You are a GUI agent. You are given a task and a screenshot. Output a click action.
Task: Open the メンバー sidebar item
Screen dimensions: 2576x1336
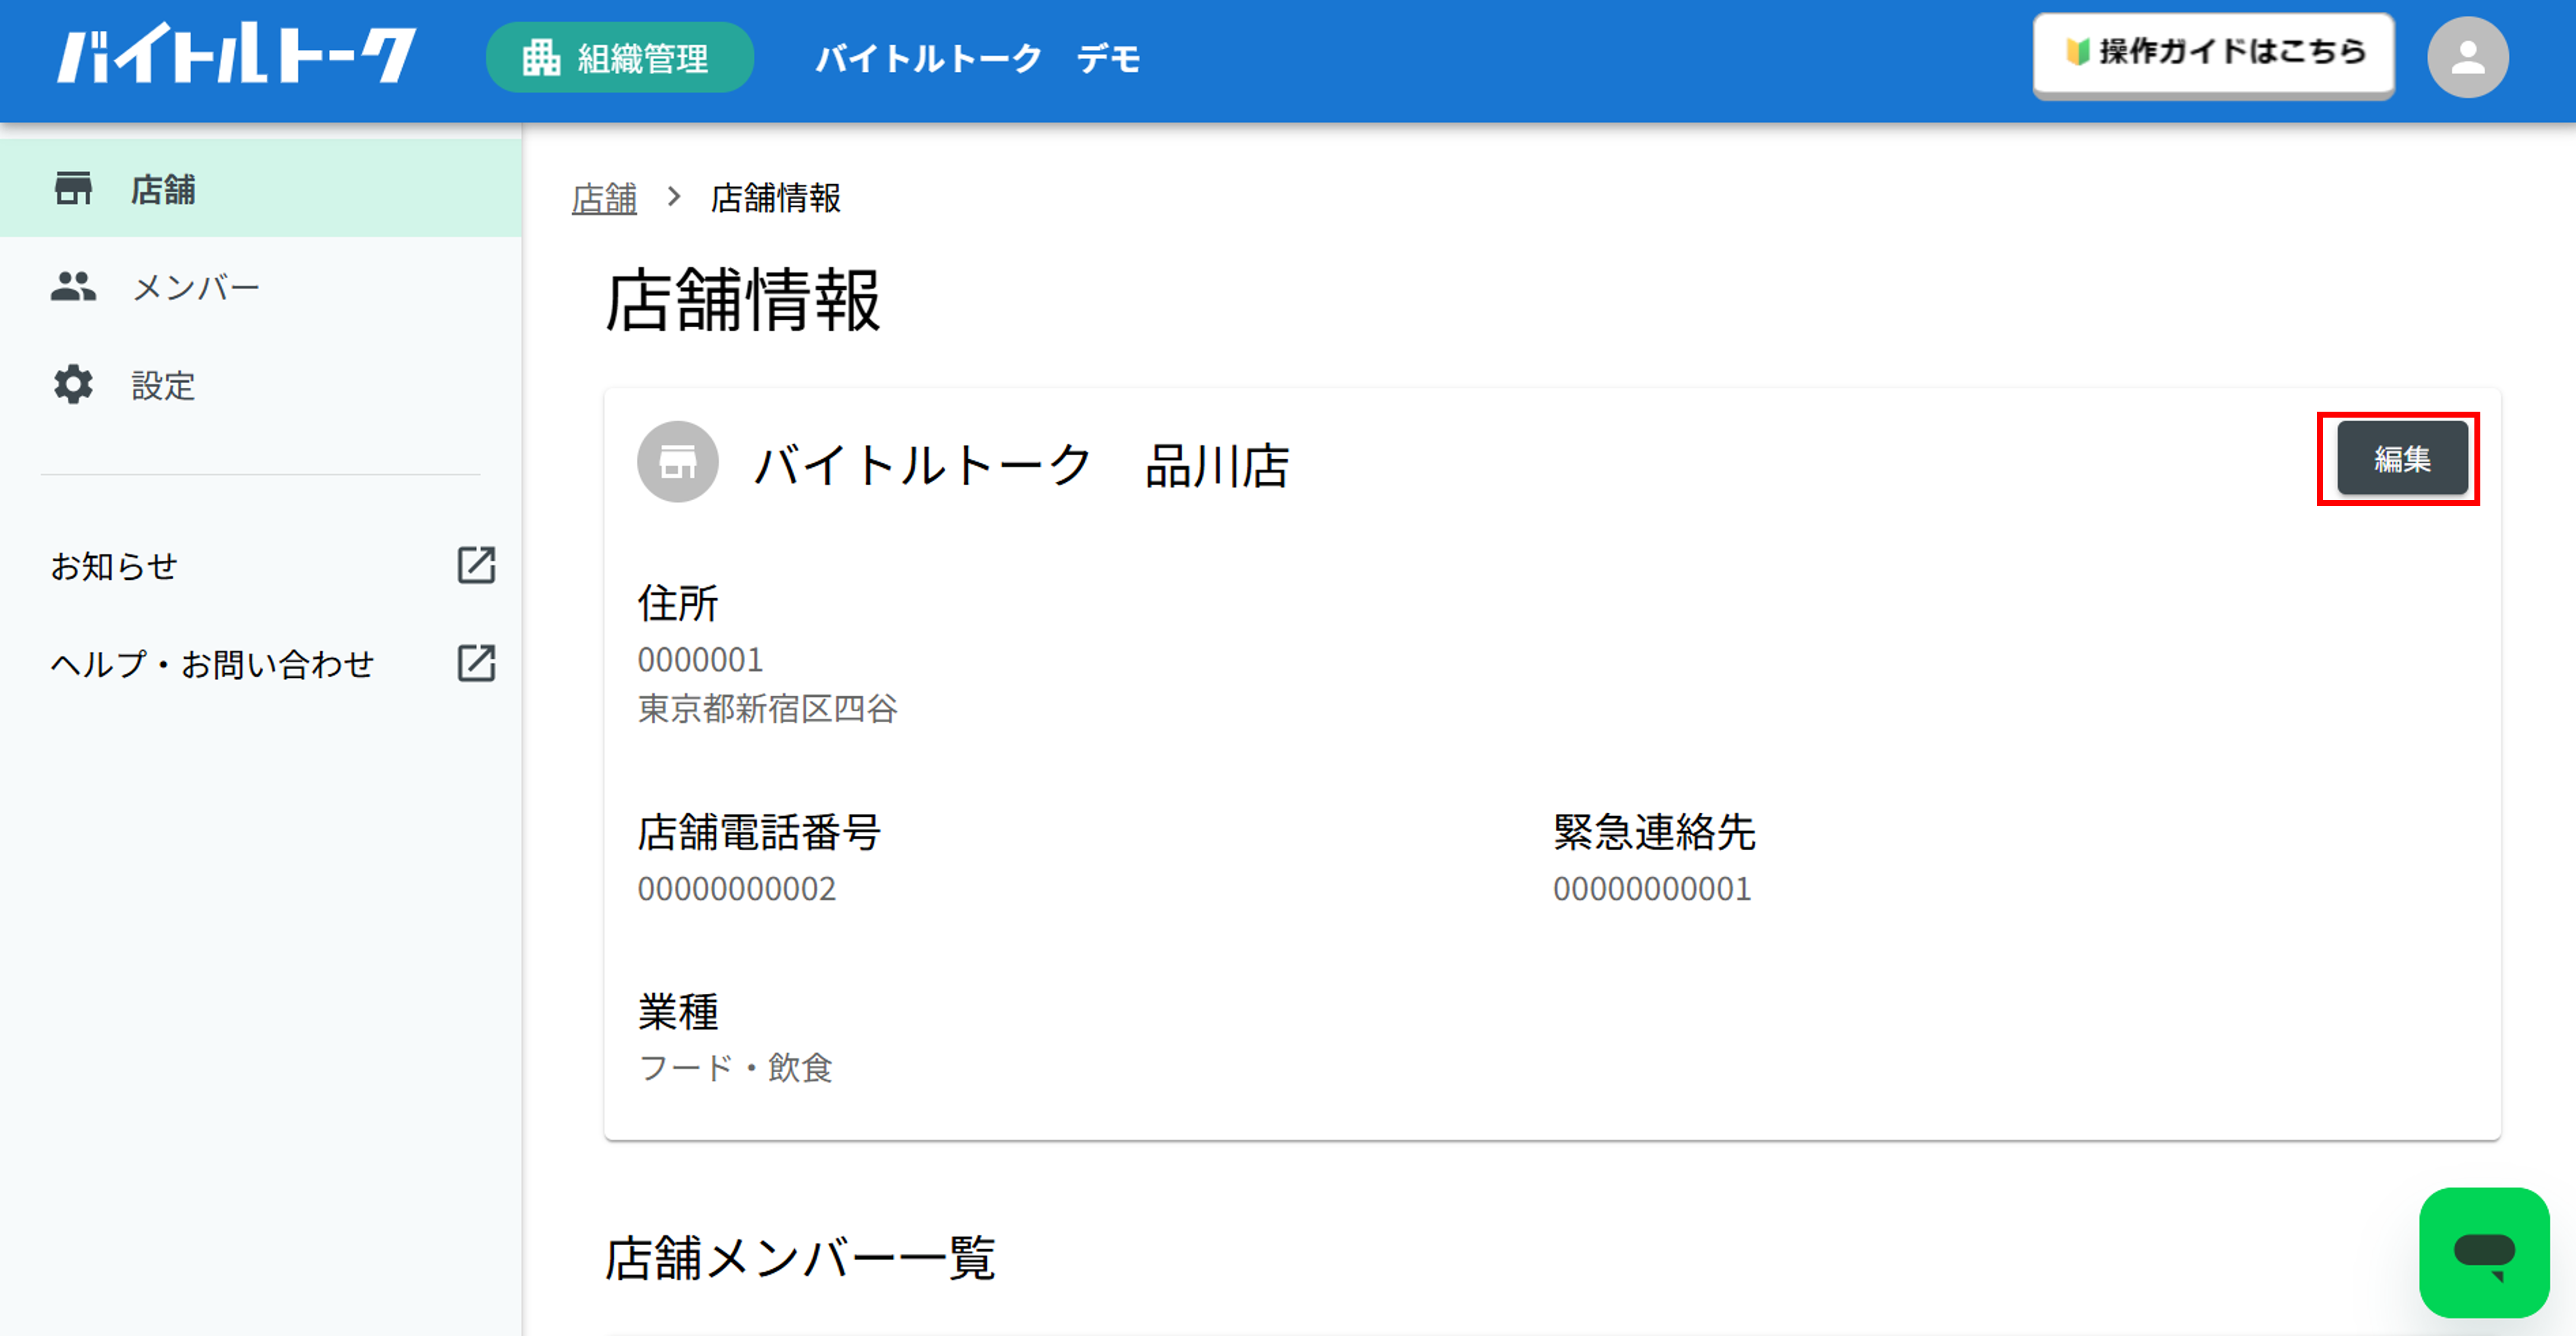[261, 287]
